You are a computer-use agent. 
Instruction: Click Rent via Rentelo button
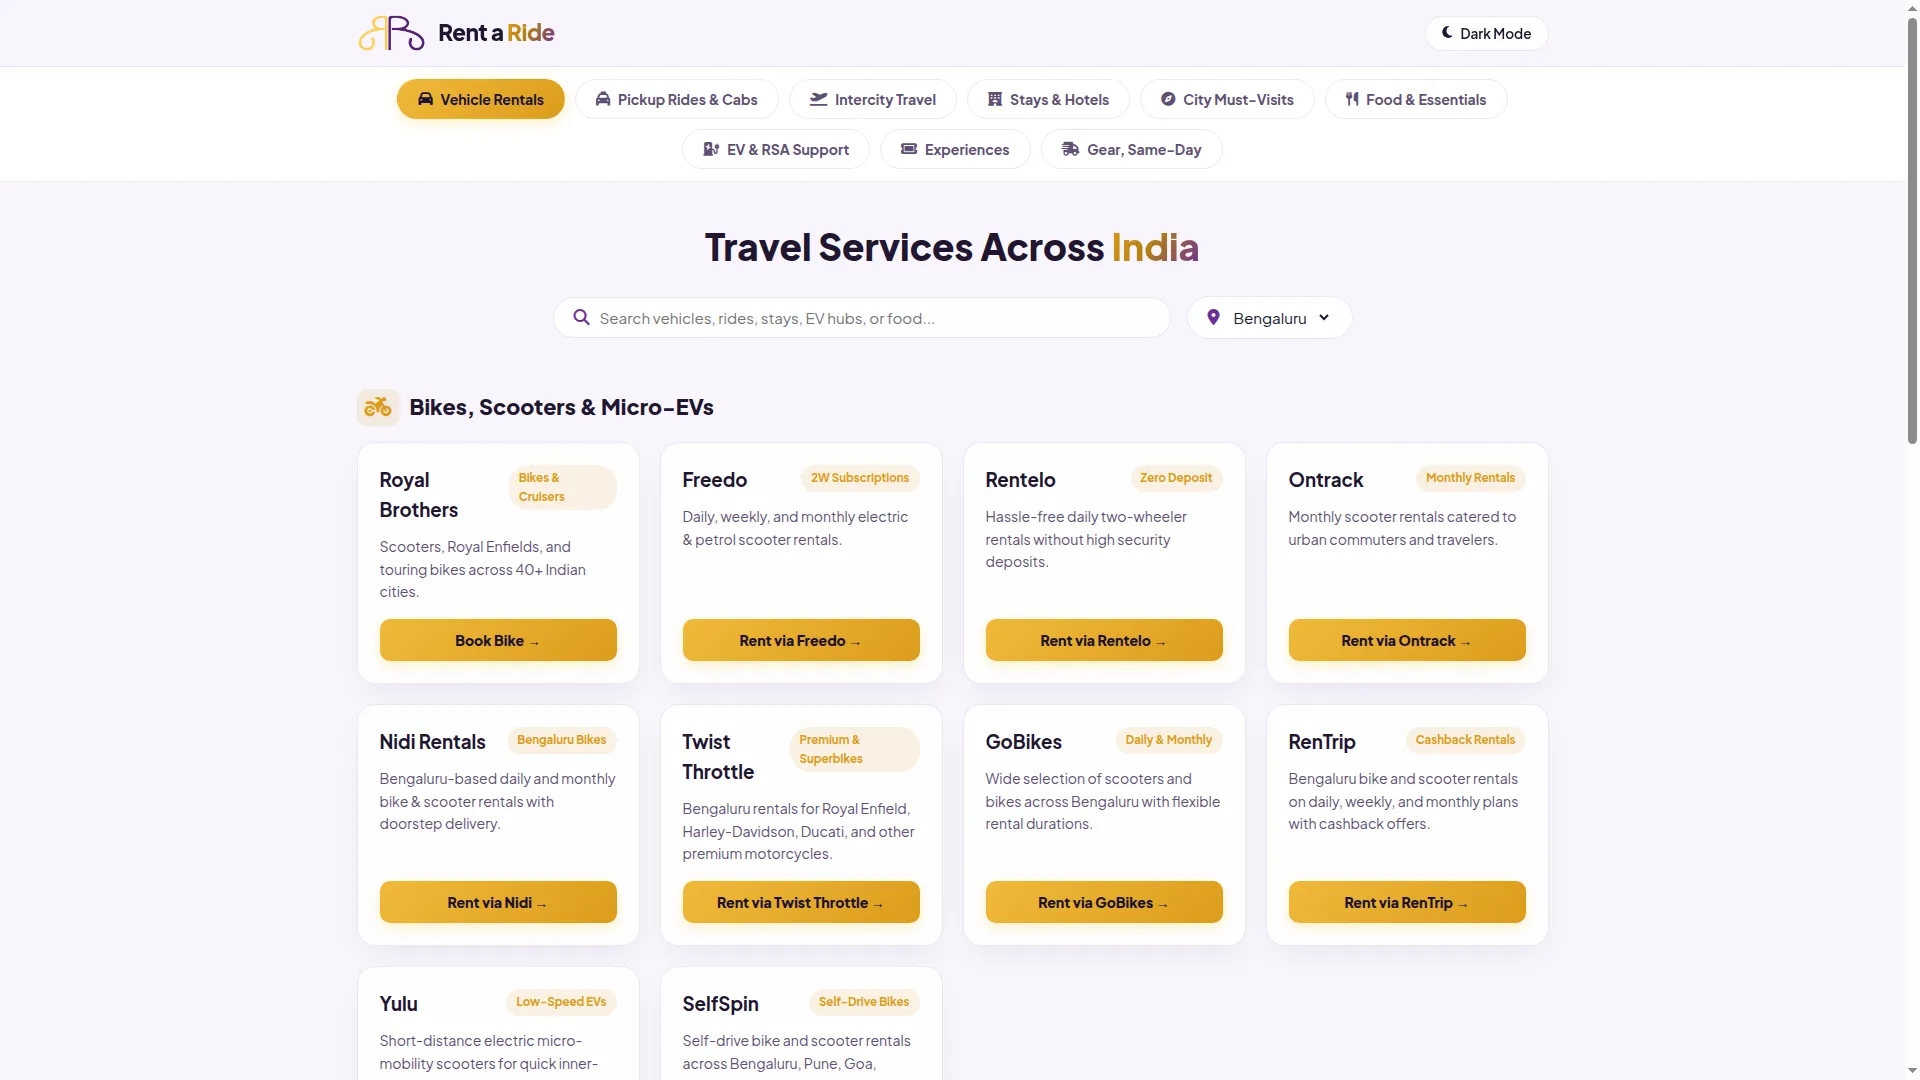pyautogui.click(x=1104, y=640)
